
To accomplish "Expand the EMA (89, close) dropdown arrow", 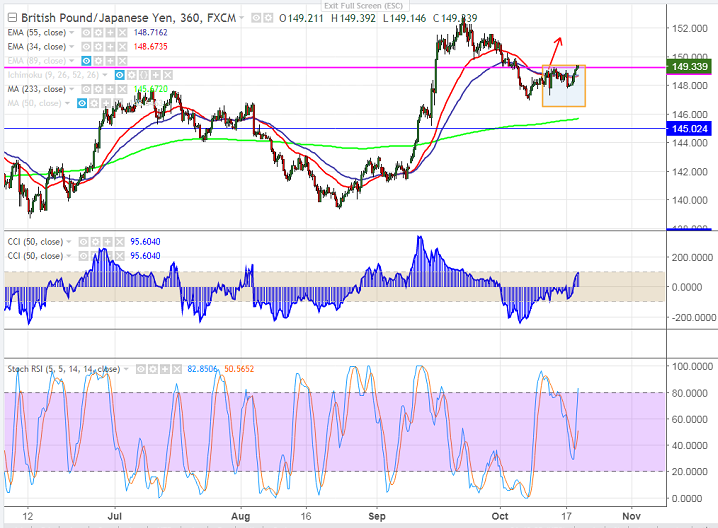I will point(71,61).
